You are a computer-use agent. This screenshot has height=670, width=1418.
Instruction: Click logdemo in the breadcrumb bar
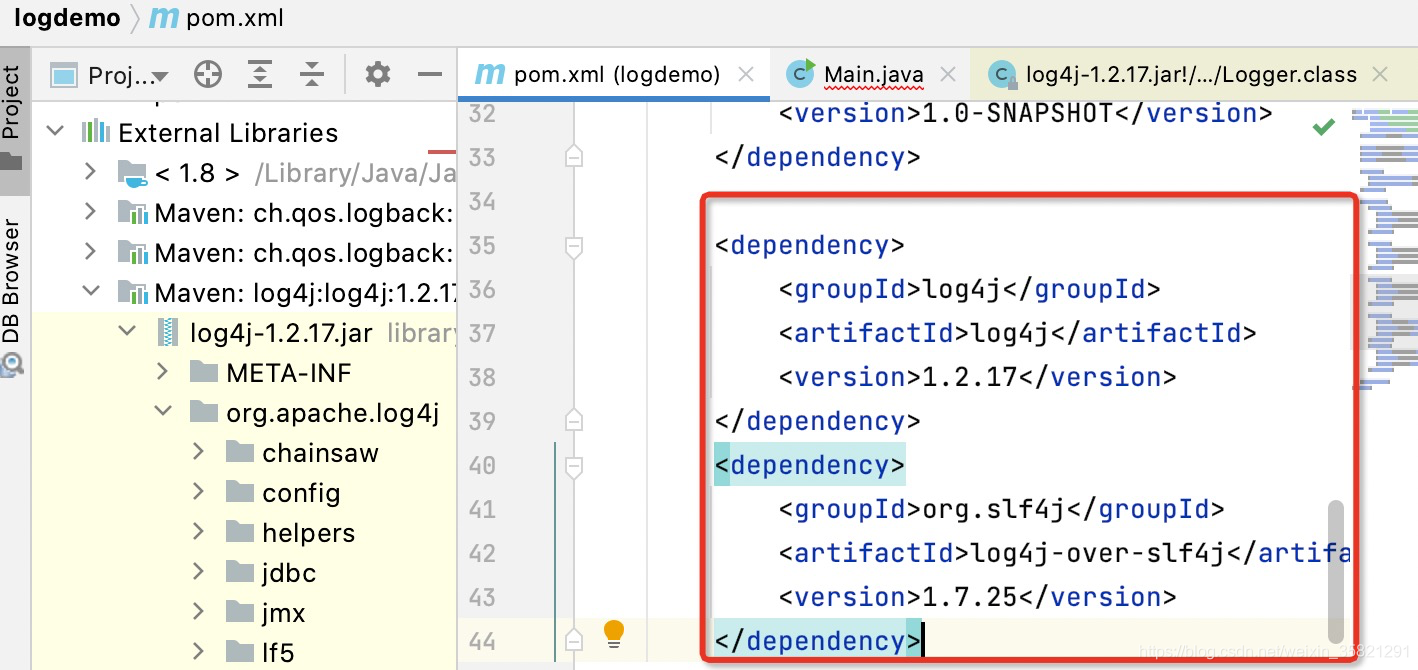pyautogui.click(x=67, y=17)
